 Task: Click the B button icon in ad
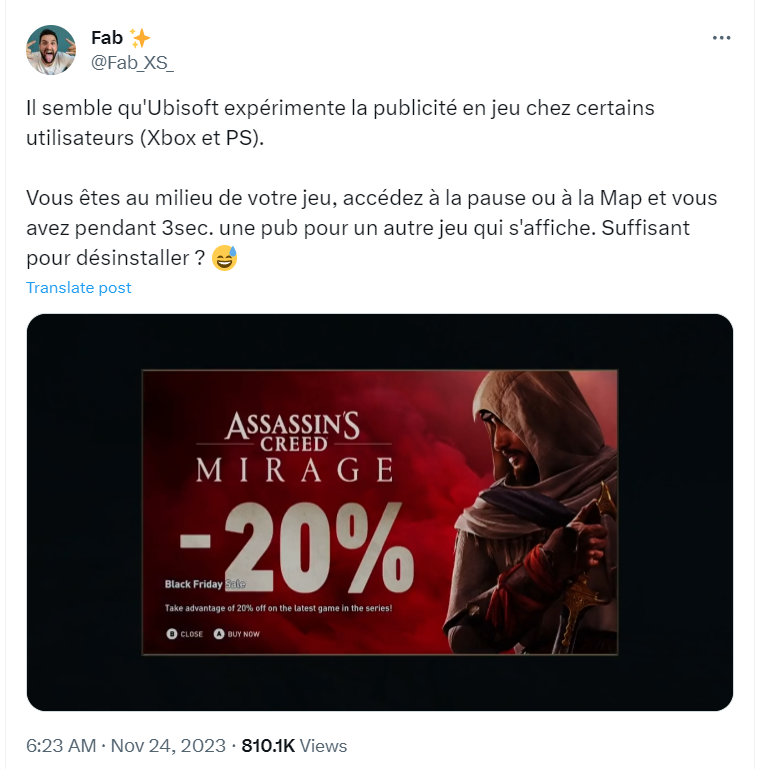tap(172, 634)
